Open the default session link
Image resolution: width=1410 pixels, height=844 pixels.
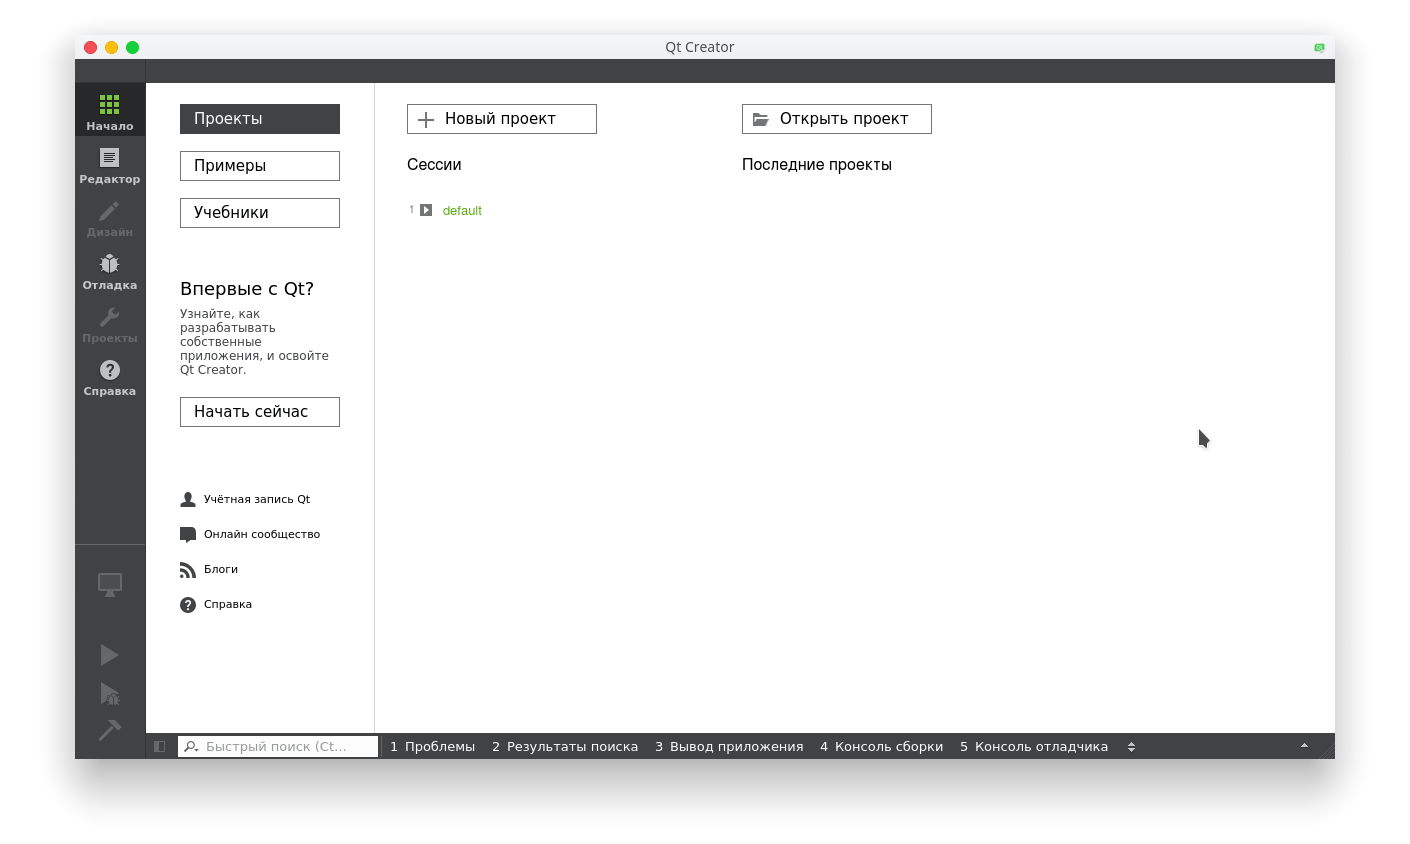(462, 211)
